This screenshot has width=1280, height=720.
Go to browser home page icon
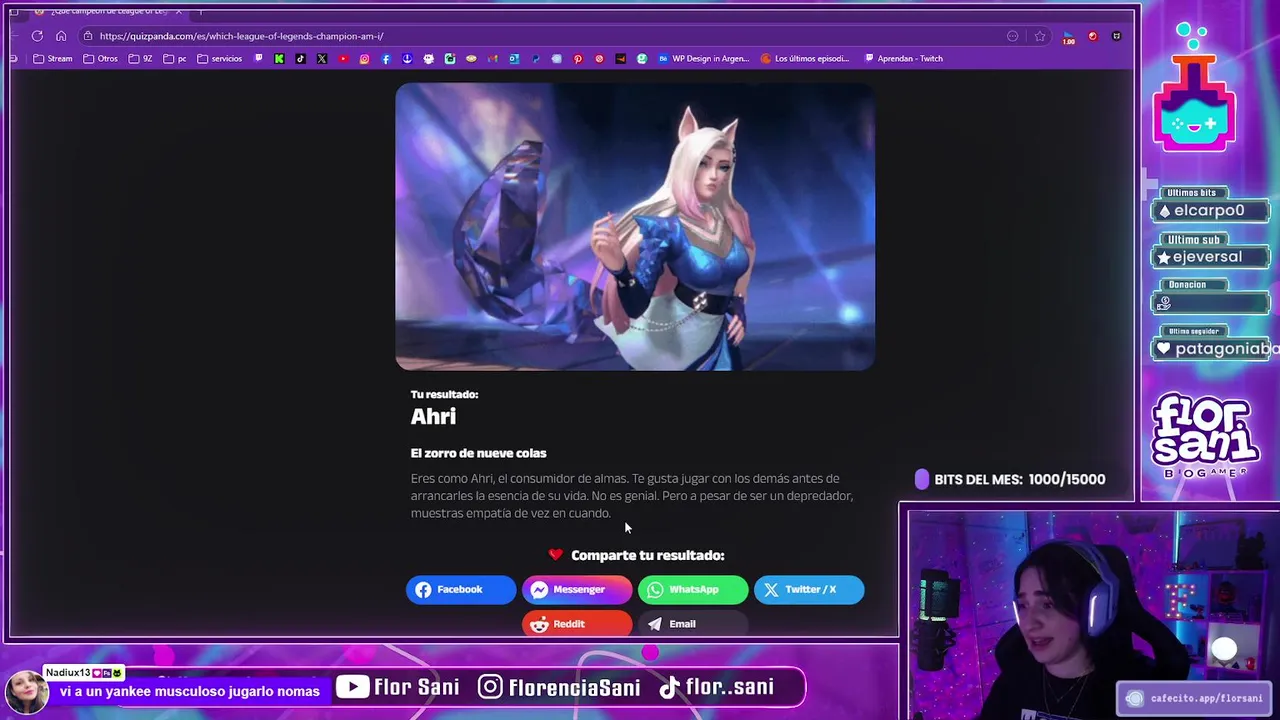[61, 36]
